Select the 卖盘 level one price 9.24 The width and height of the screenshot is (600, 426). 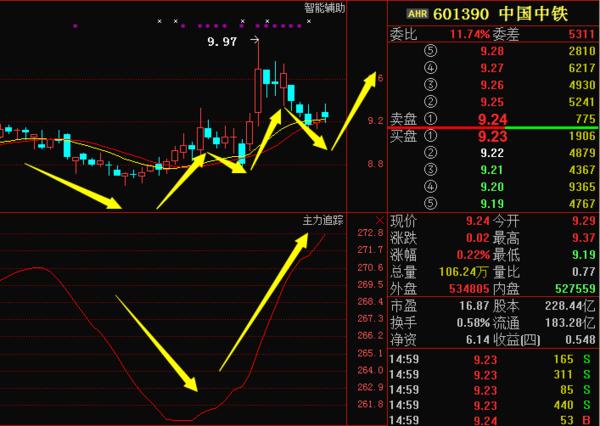pos(492,119)
